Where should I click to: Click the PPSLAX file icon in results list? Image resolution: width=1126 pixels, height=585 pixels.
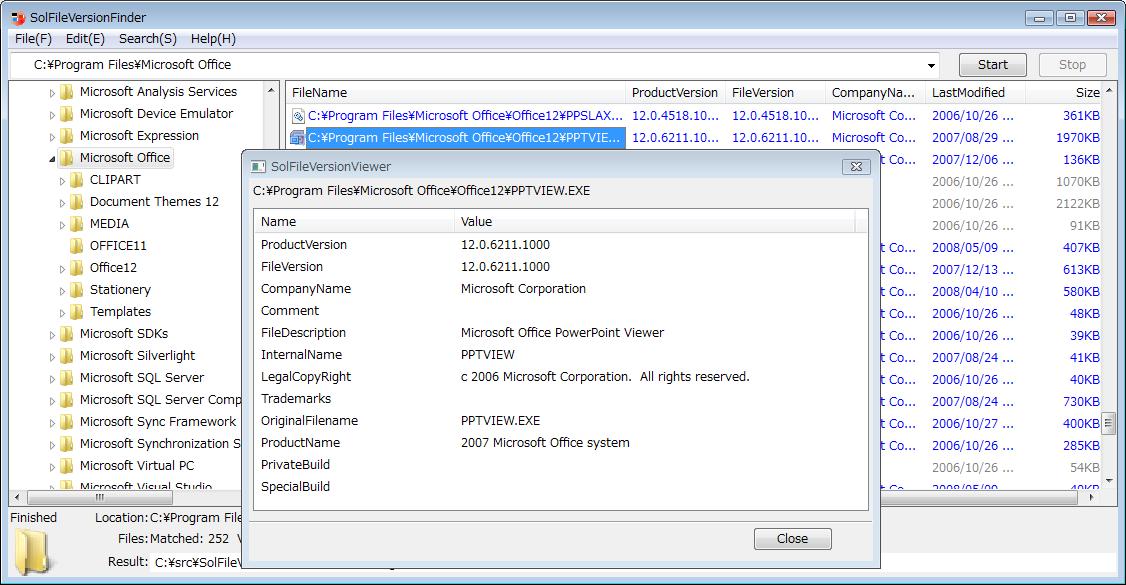pyautogui.click(x=298, y=116)
